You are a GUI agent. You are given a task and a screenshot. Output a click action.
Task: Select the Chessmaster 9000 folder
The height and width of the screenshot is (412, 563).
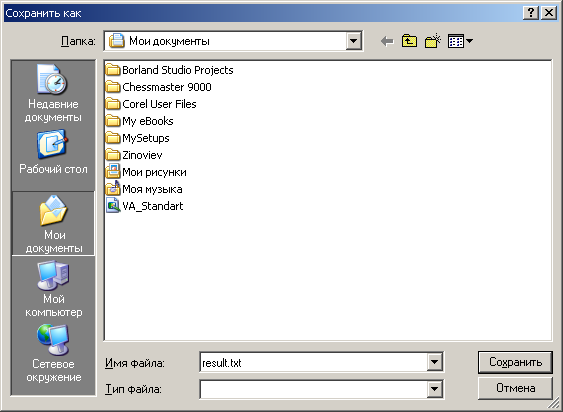point(159,87)
